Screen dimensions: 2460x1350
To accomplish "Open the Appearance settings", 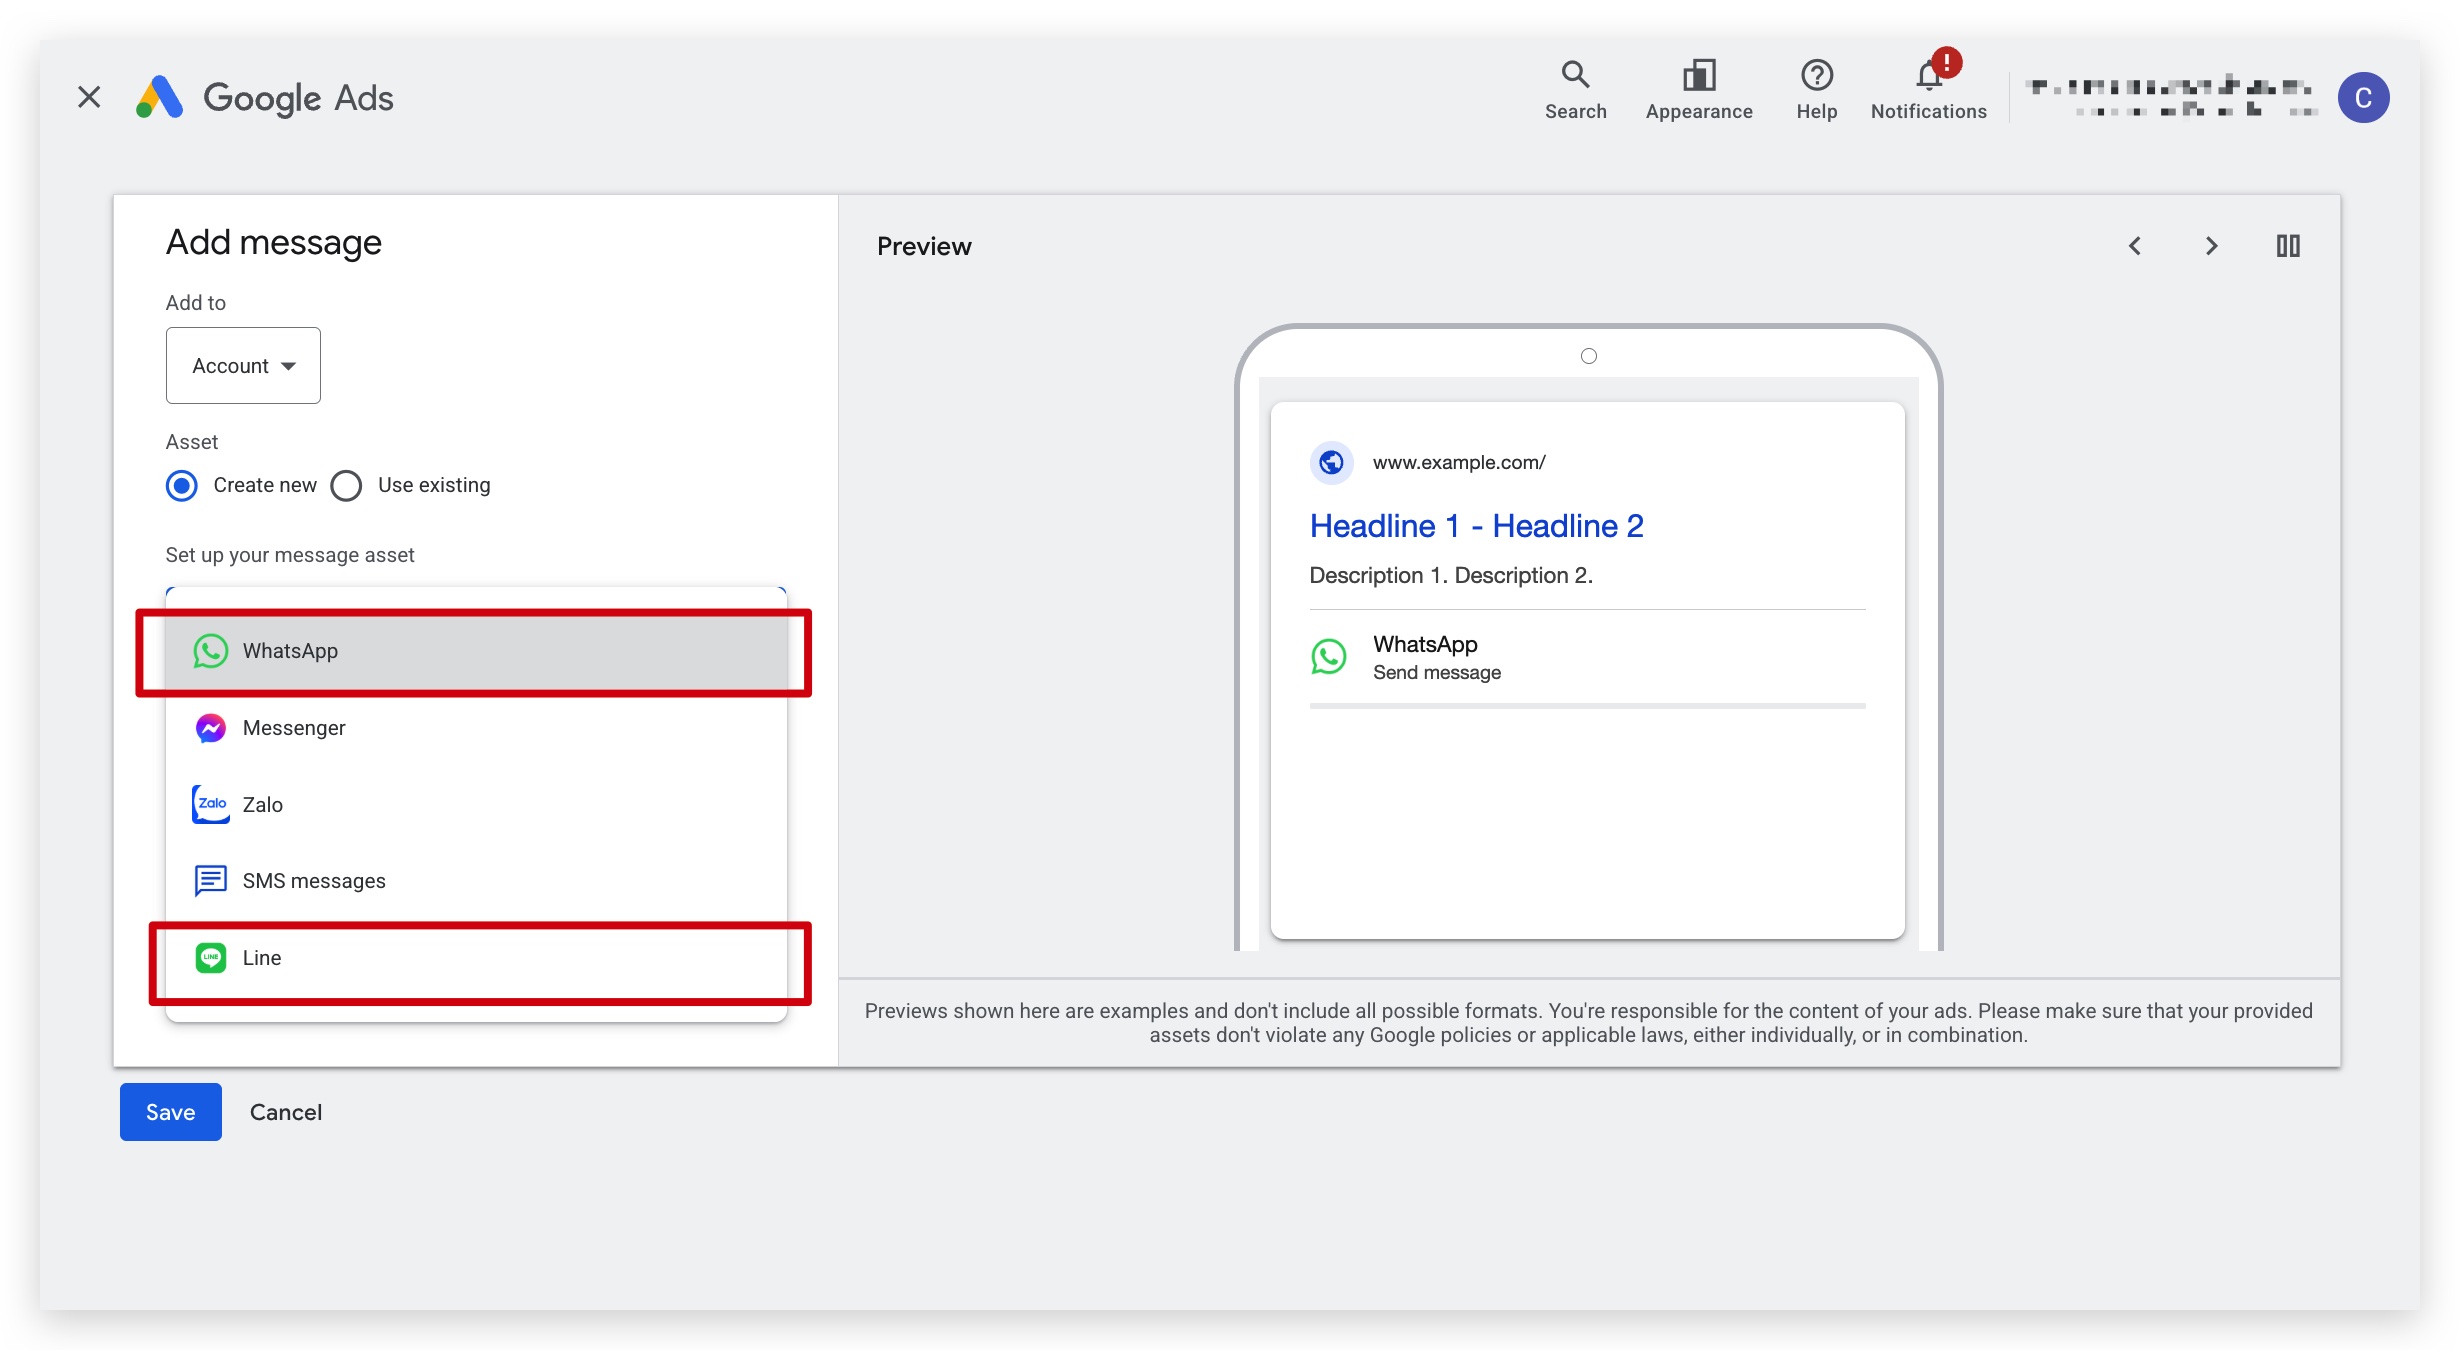I will (x=1699, y=90).
